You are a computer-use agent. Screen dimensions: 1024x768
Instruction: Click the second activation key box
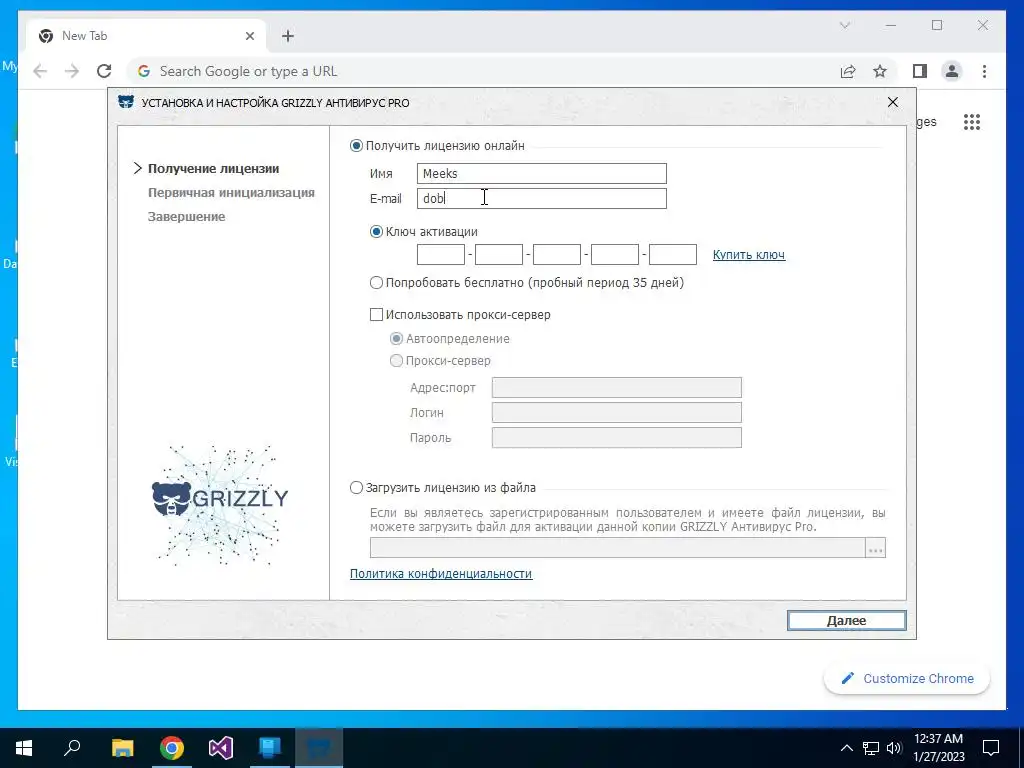coord(499,255)
